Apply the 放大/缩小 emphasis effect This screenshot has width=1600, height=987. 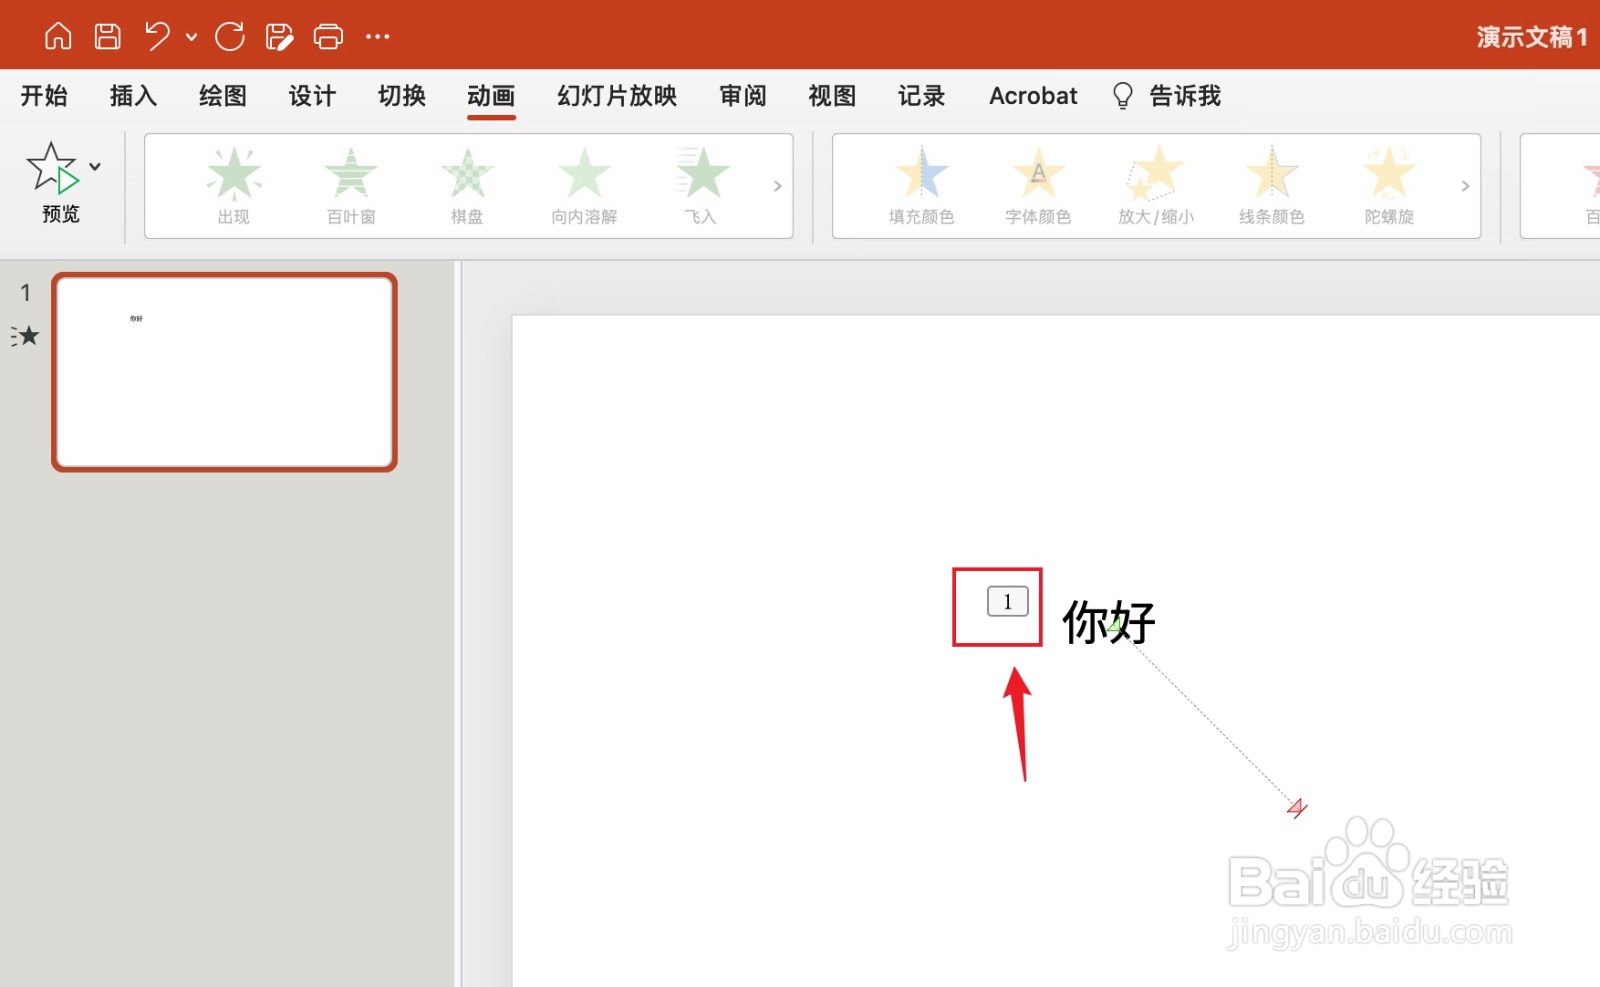tap(1156, 186)
